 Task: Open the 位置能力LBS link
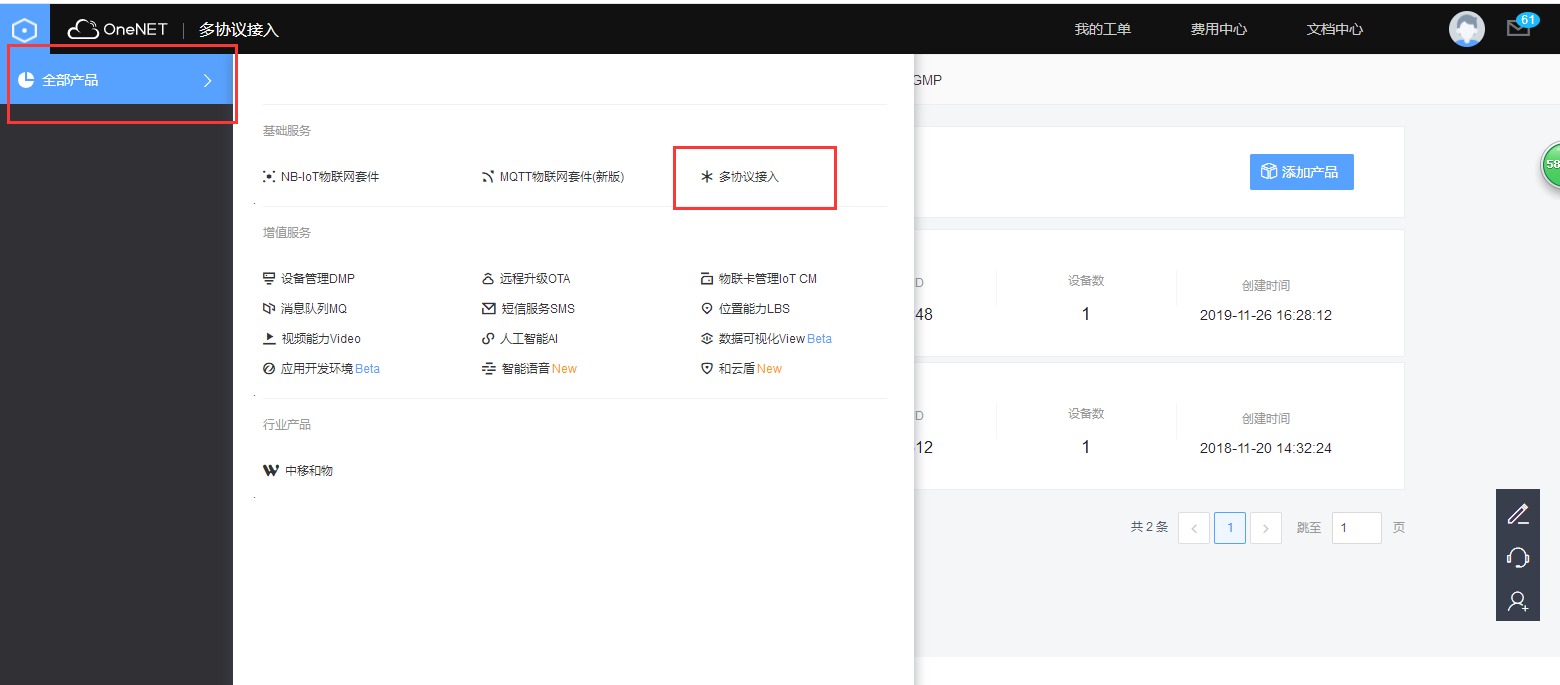click(754, 308)
